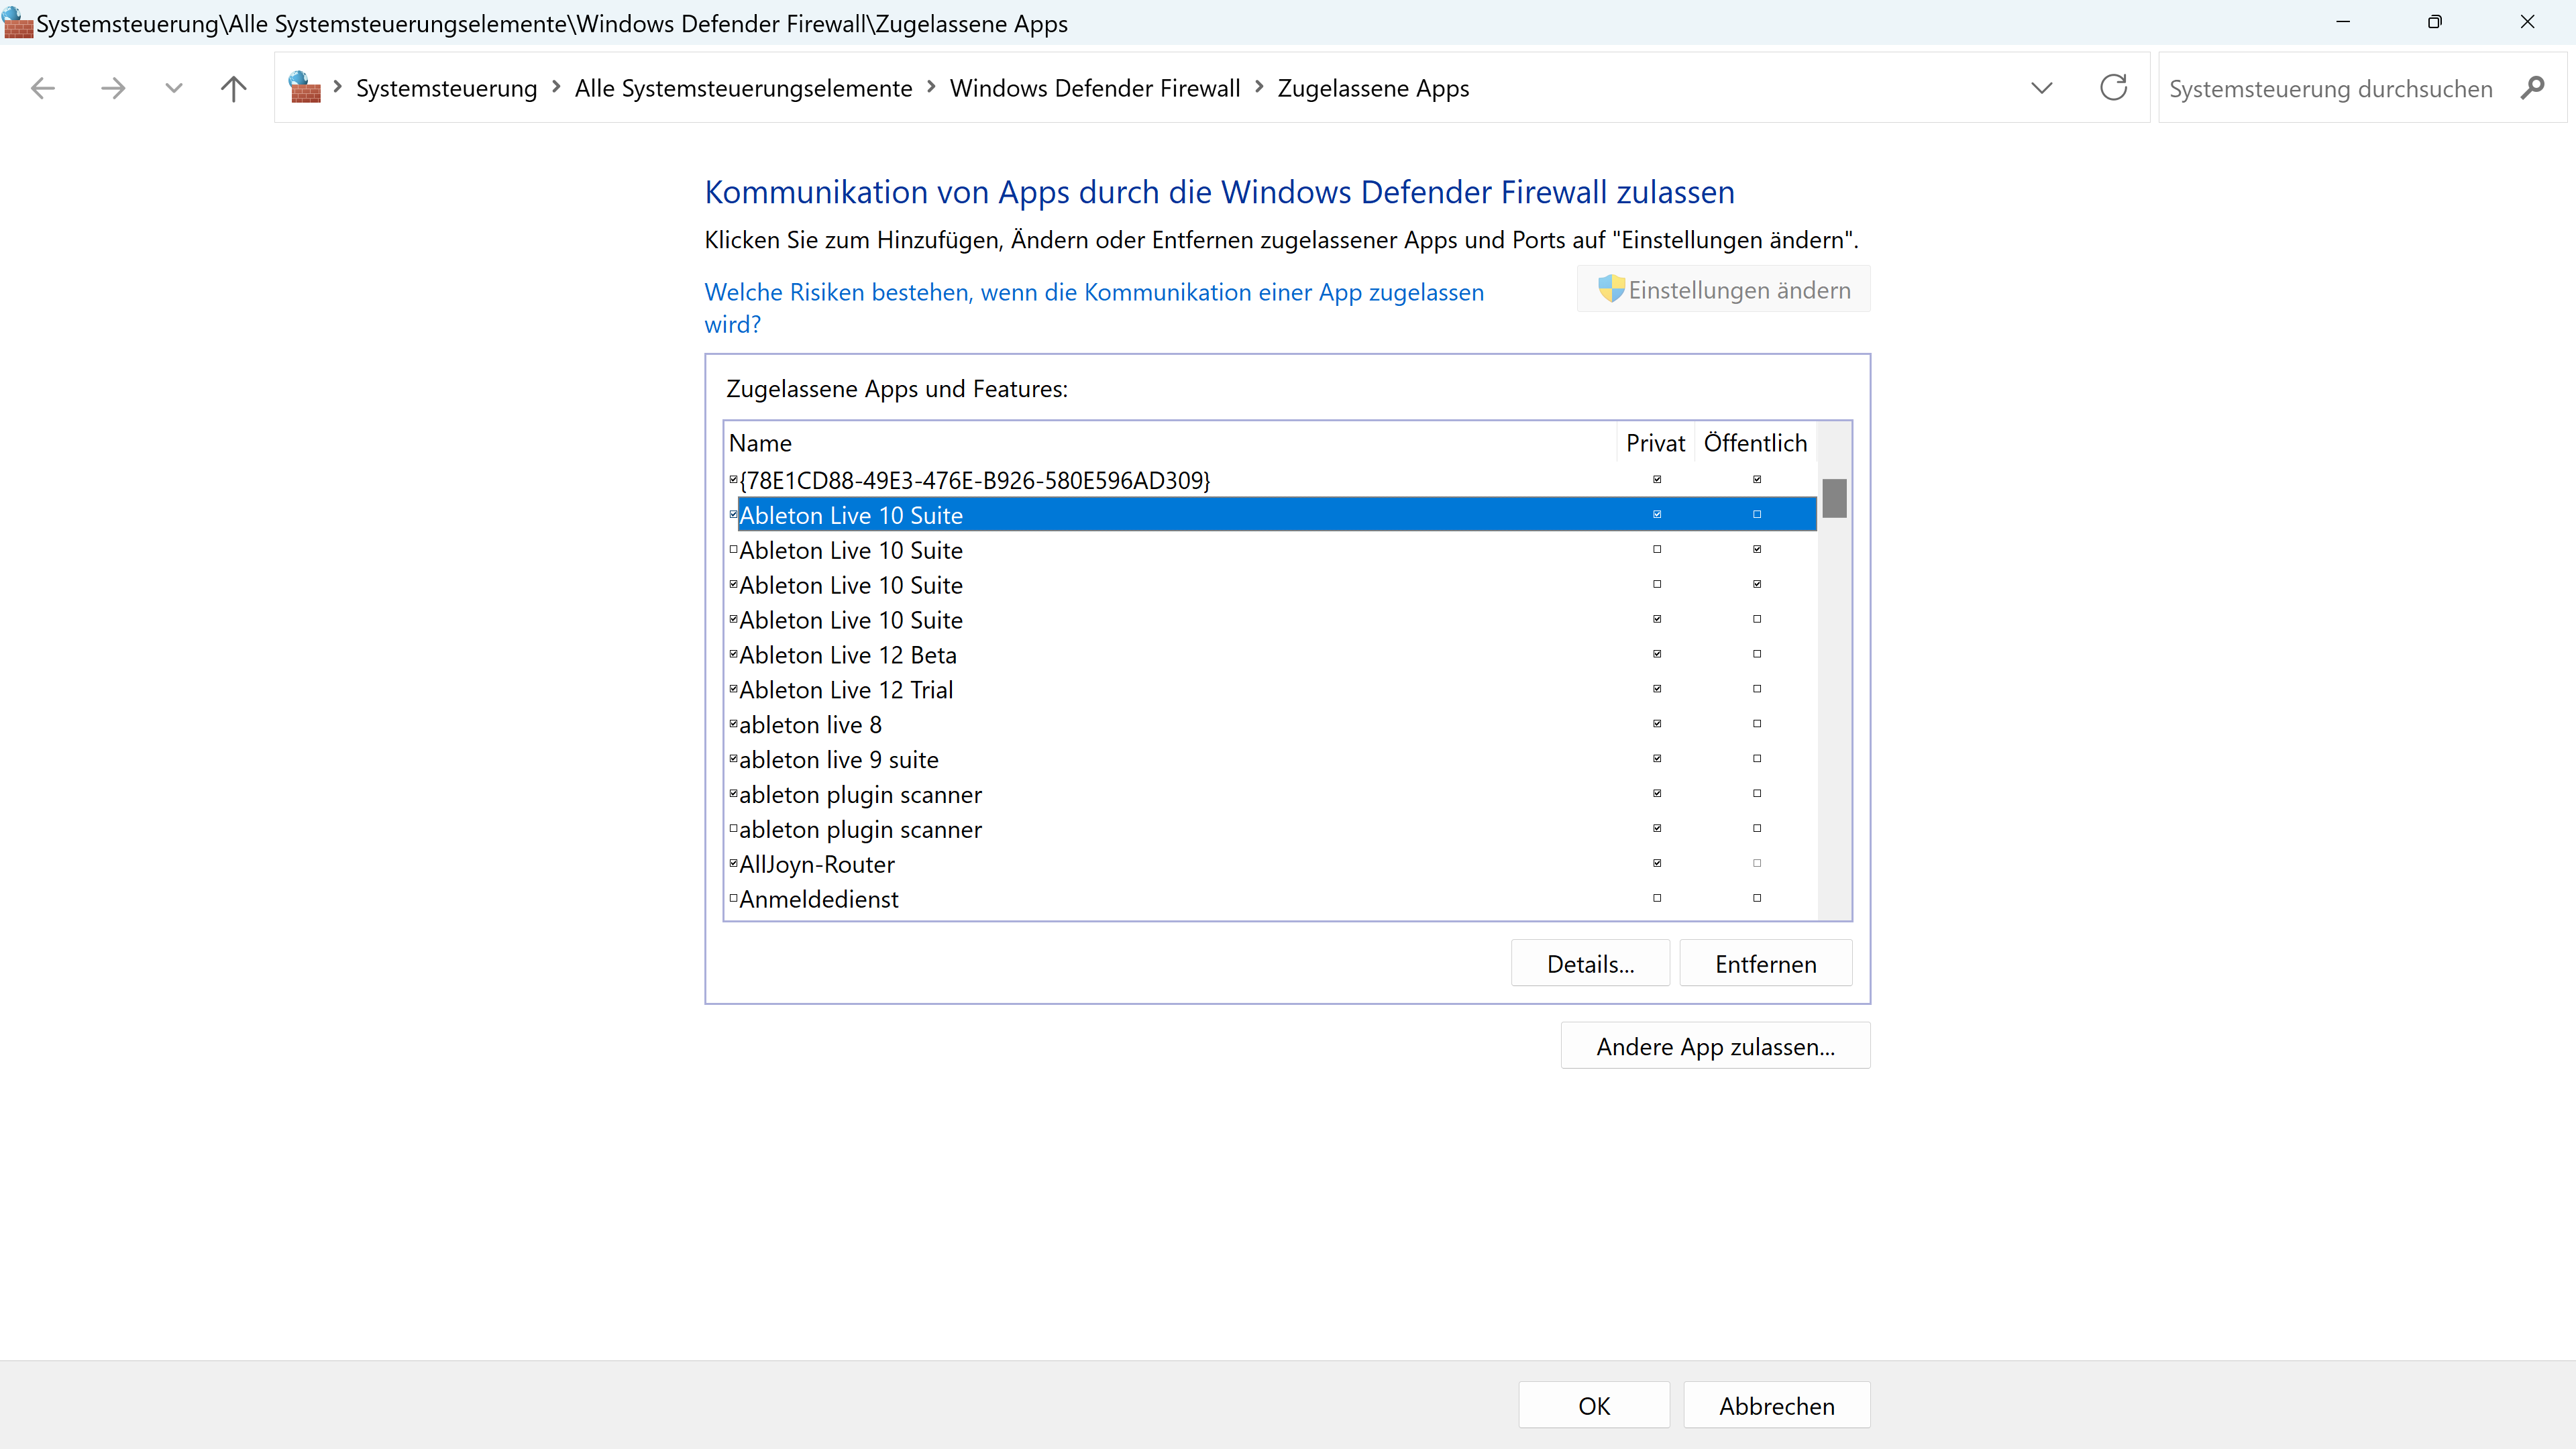Maximize or restore the window
Screen dimensions: 2576x1449
point(2434,22)
